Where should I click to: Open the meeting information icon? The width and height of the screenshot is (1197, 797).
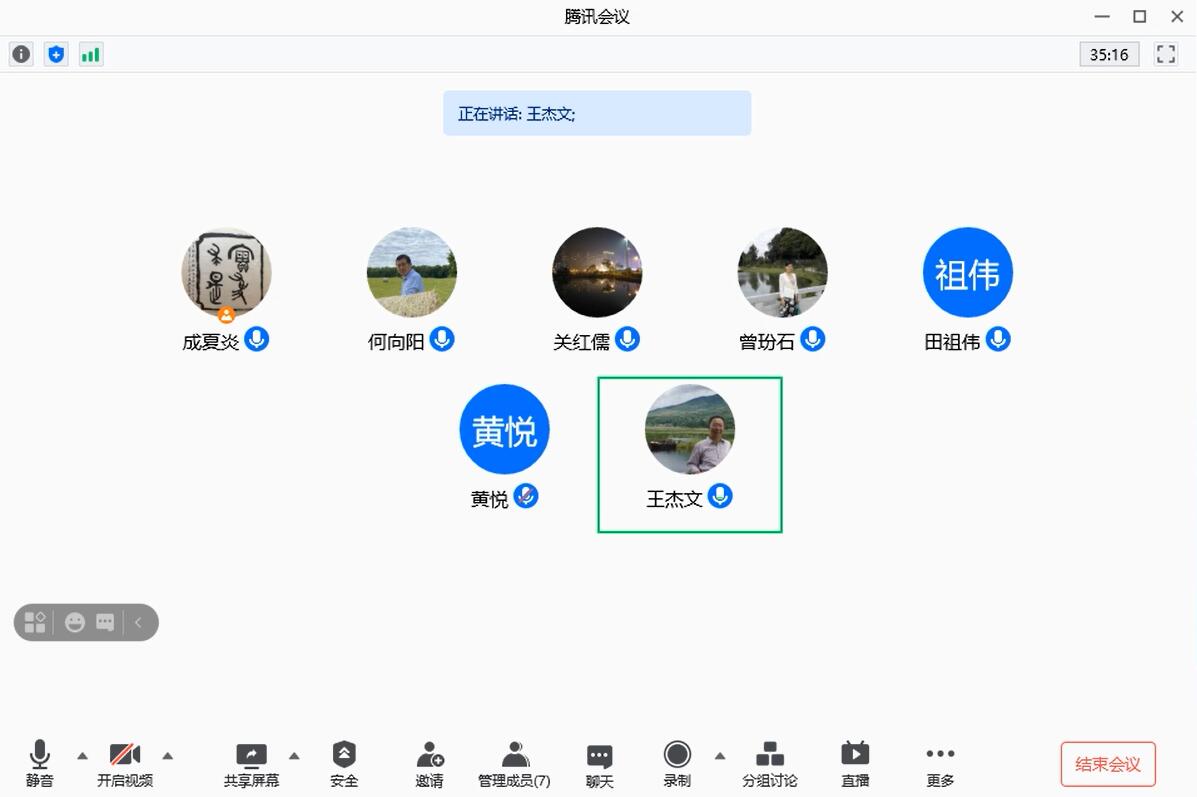tap(20, 53)
